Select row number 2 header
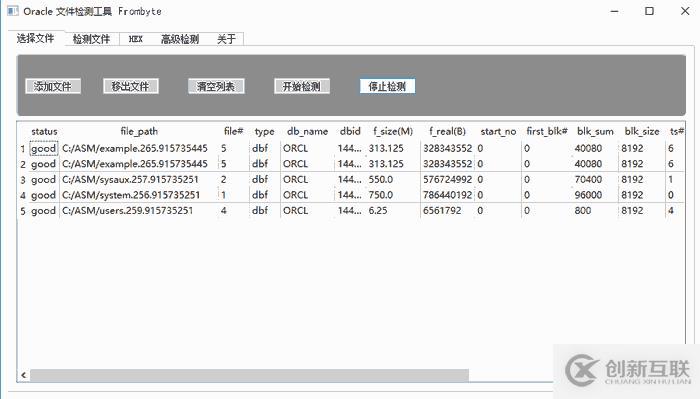700x399 pixels. pos(23,164)
